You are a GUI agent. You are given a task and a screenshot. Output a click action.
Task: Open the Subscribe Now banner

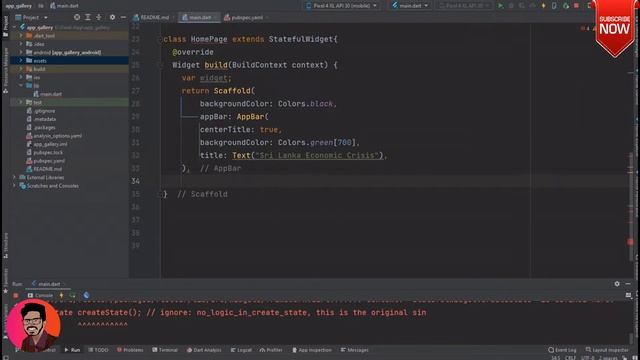point(614,28)
